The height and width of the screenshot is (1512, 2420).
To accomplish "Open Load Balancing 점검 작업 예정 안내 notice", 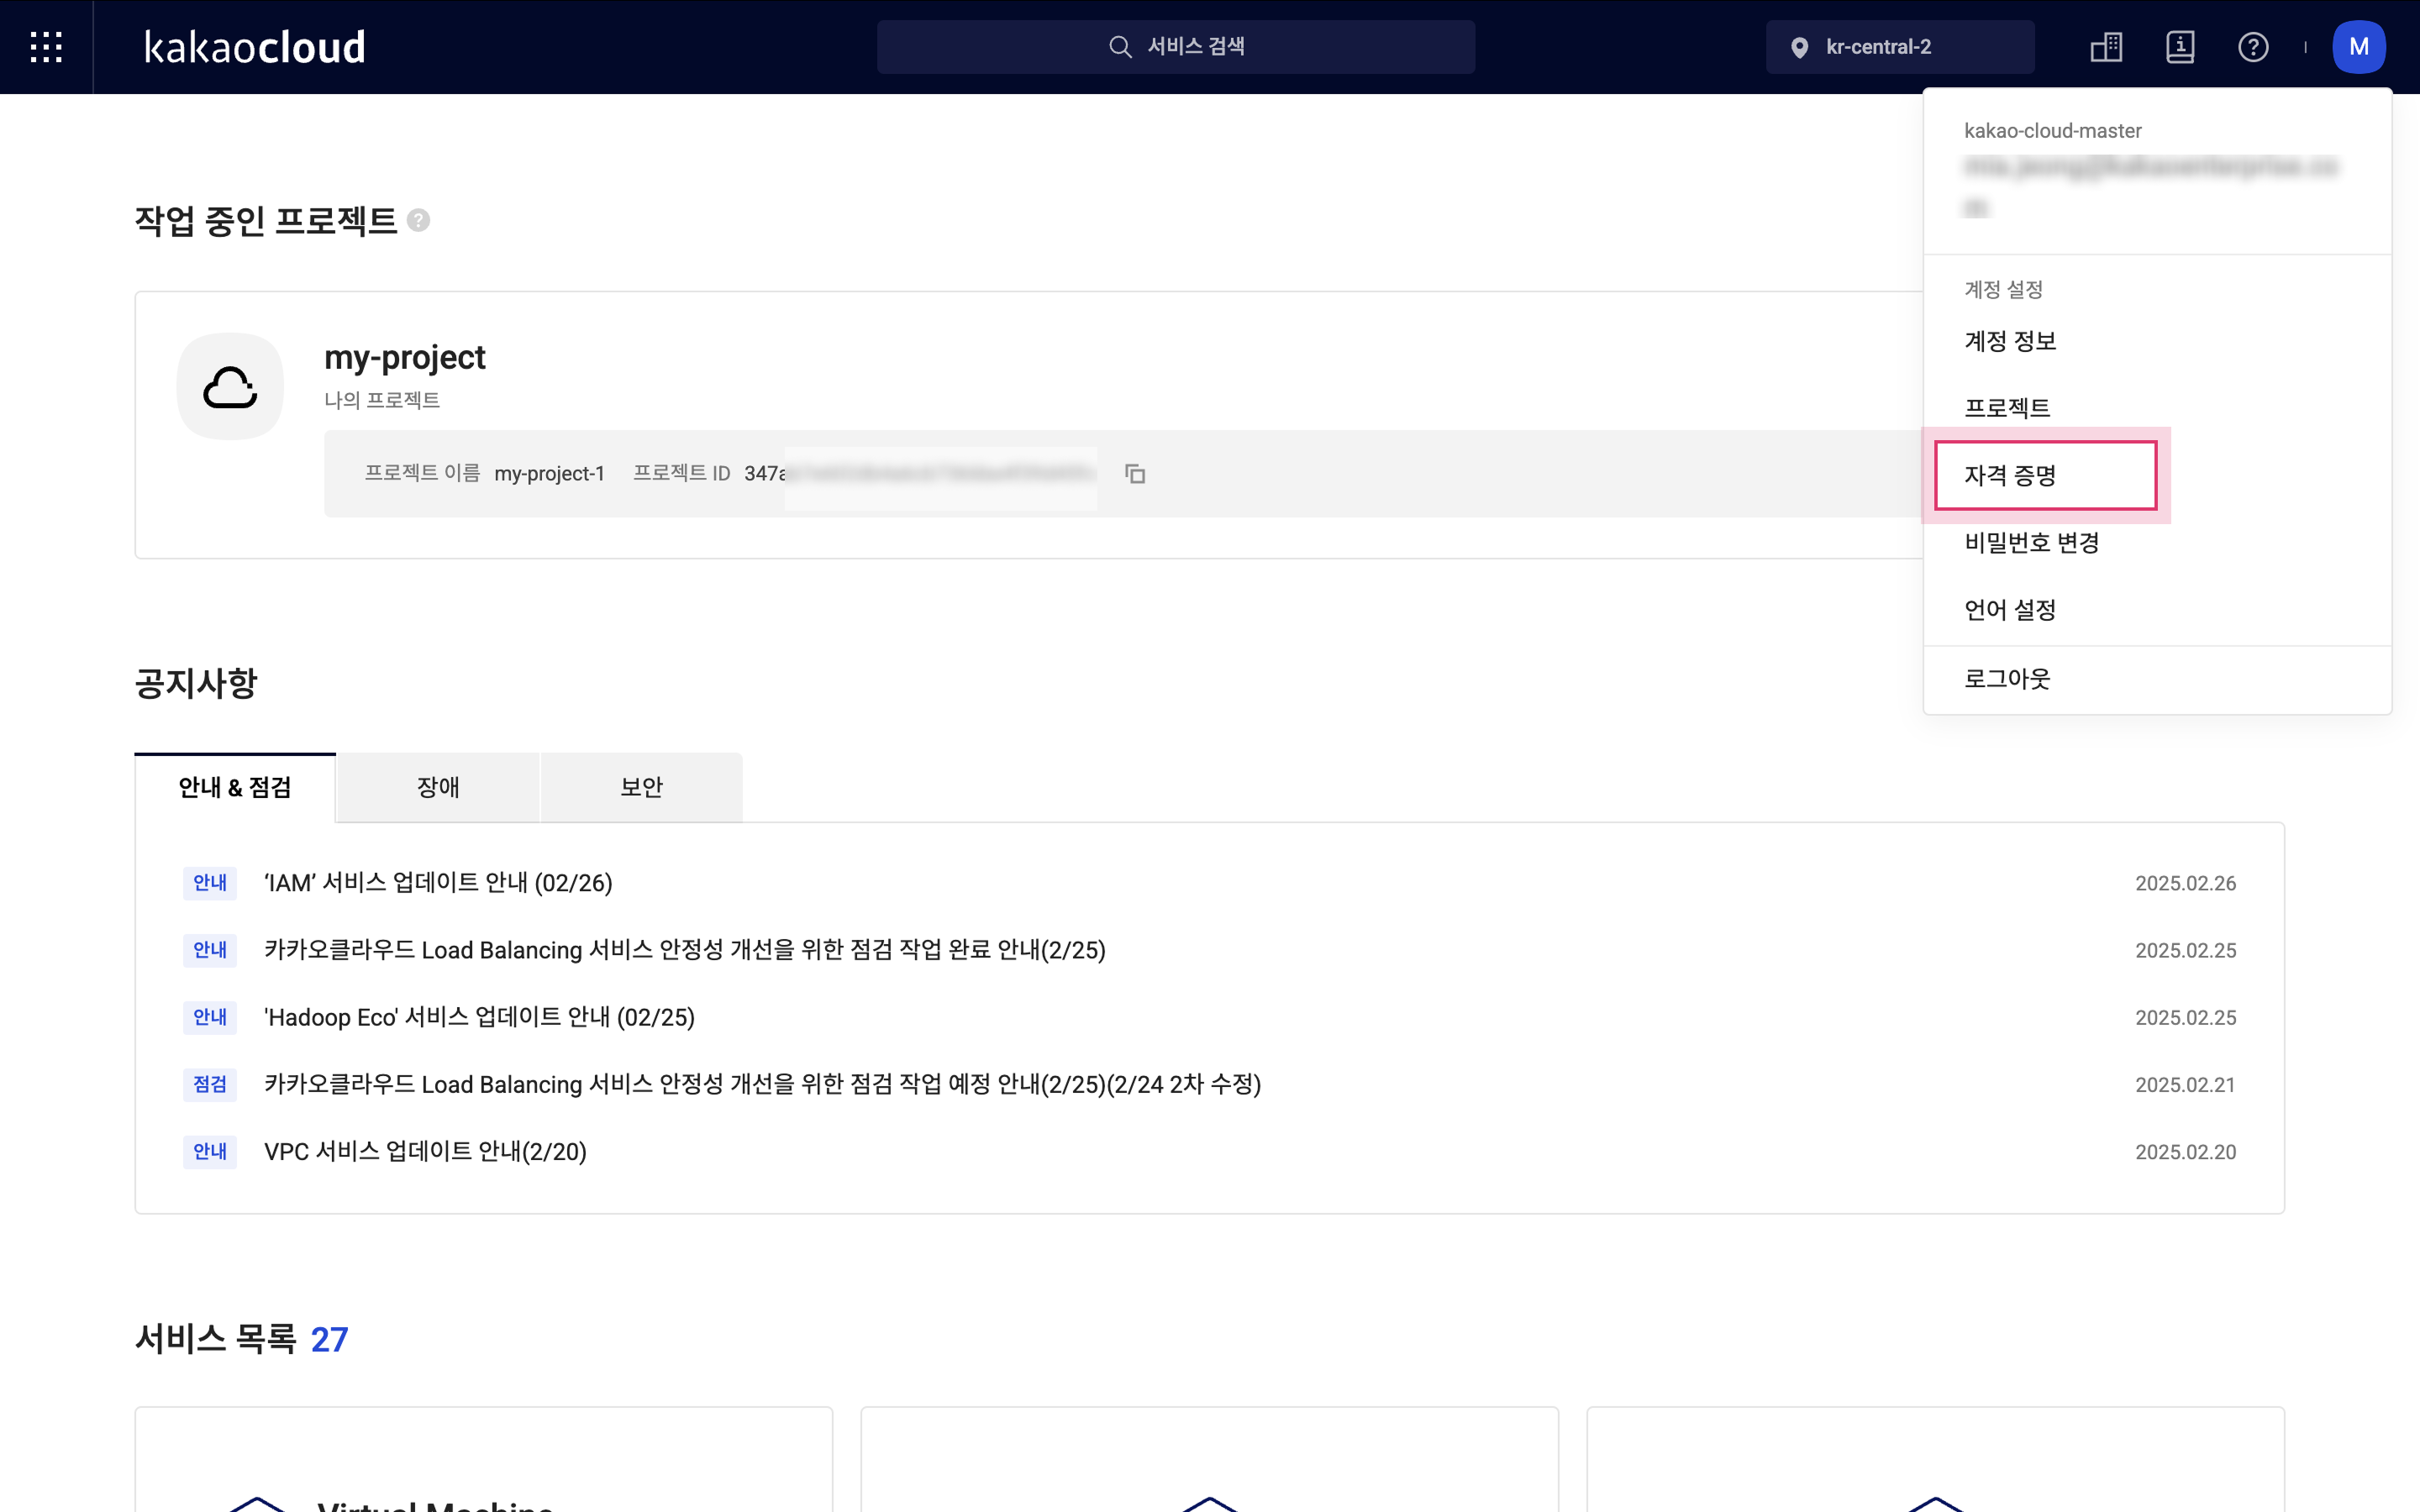I will click(762, 1084).
